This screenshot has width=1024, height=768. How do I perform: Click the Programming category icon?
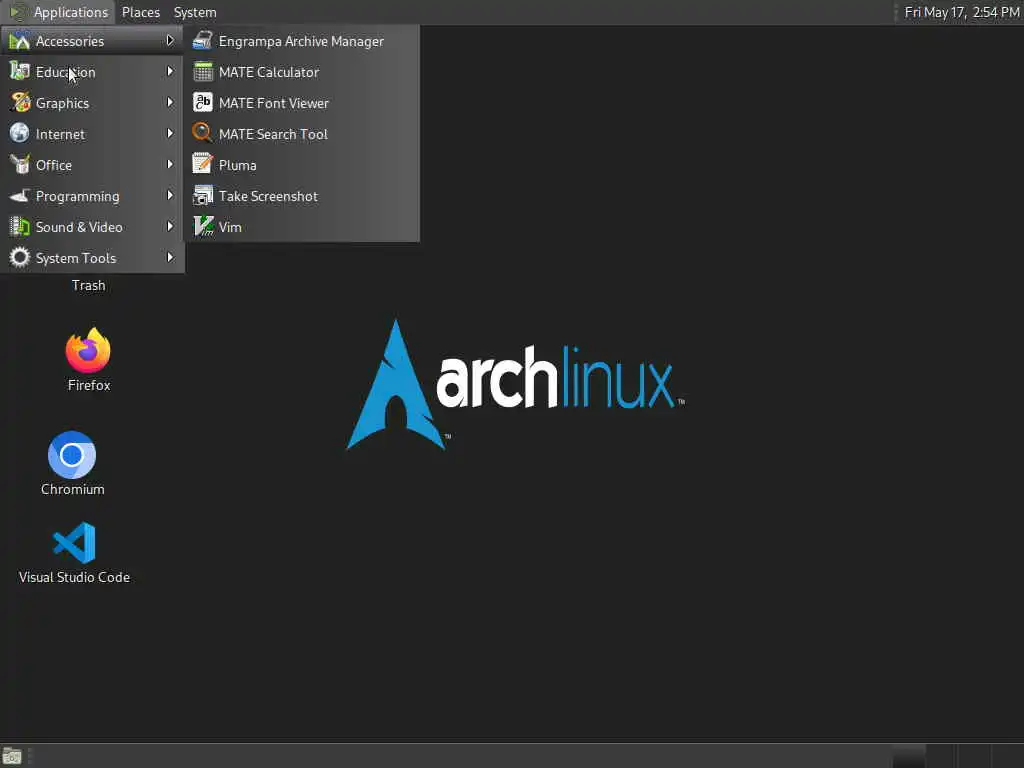(x=20, y=195)
